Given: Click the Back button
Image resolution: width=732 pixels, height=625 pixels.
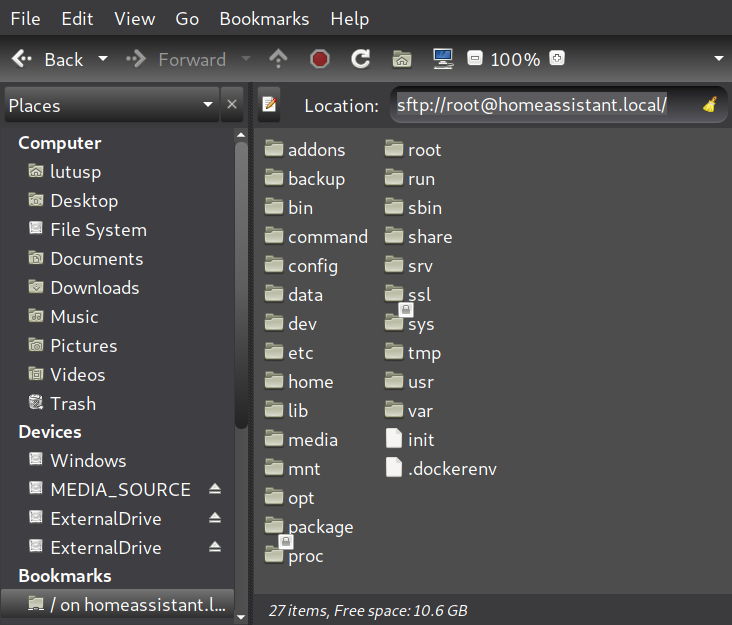Looking at the screenshot, I should coord(48,59).
